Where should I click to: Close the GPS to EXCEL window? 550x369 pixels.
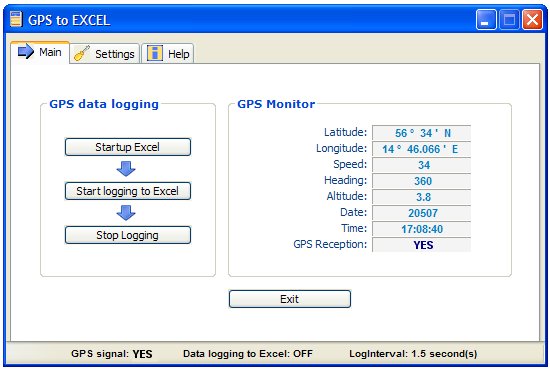point(532,20)
